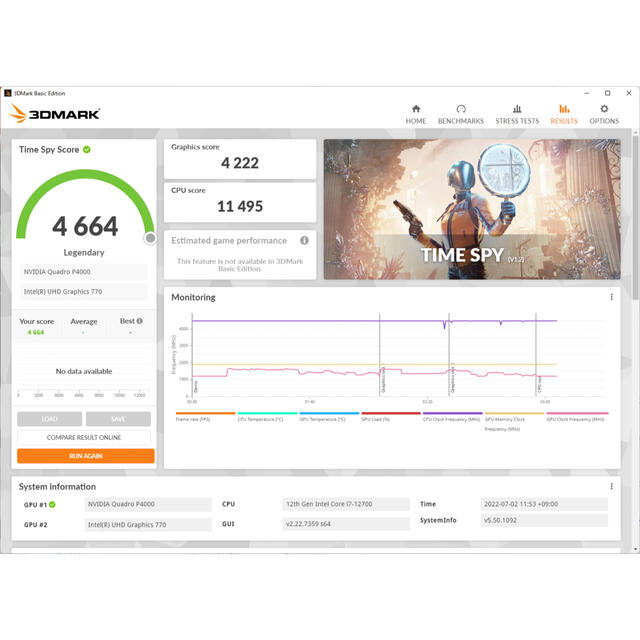Click the Your score value 4 664
Image resolution: width=640 pixels, height=640 pixels.
pyautogui.click(x=36, y=332)
